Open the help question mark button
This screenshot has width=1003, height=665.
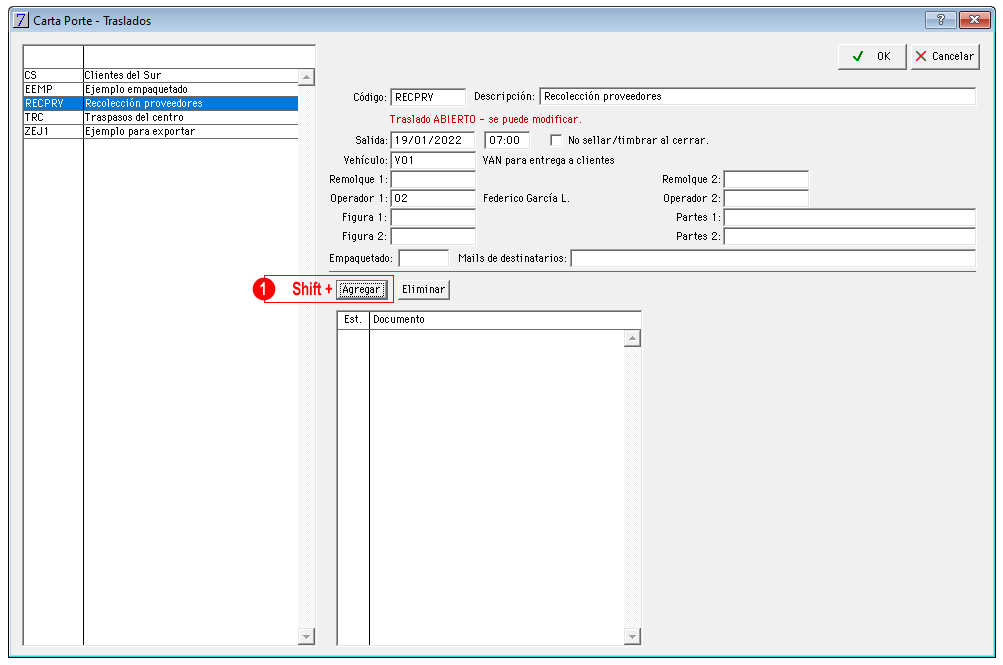click(940, 20)
